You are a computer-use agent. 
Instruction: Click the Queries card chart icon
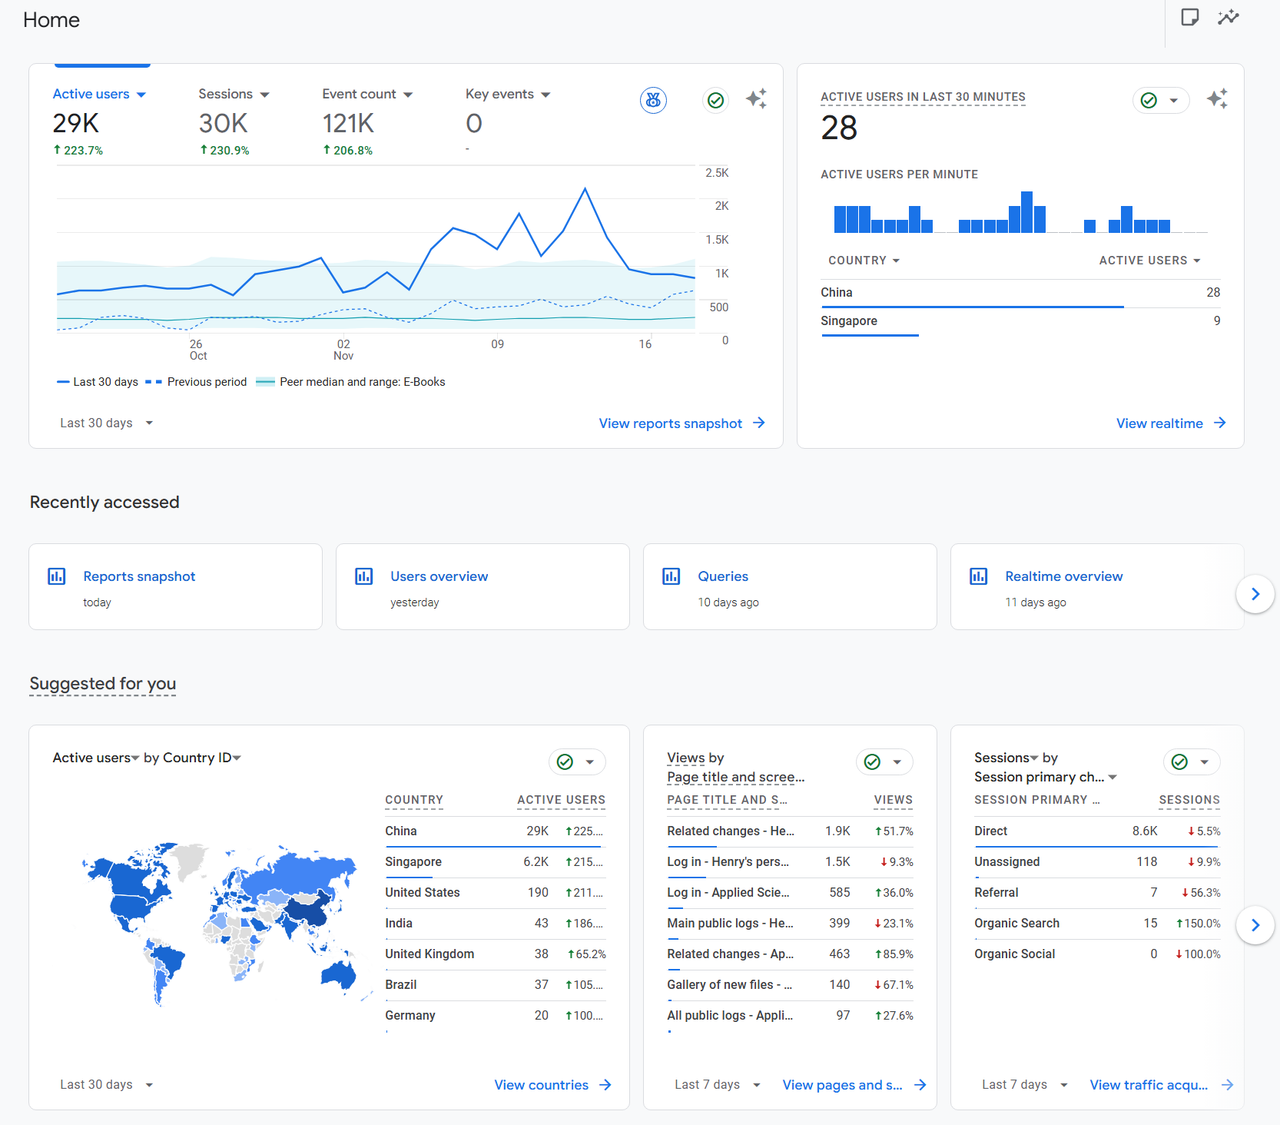(670, 576)
